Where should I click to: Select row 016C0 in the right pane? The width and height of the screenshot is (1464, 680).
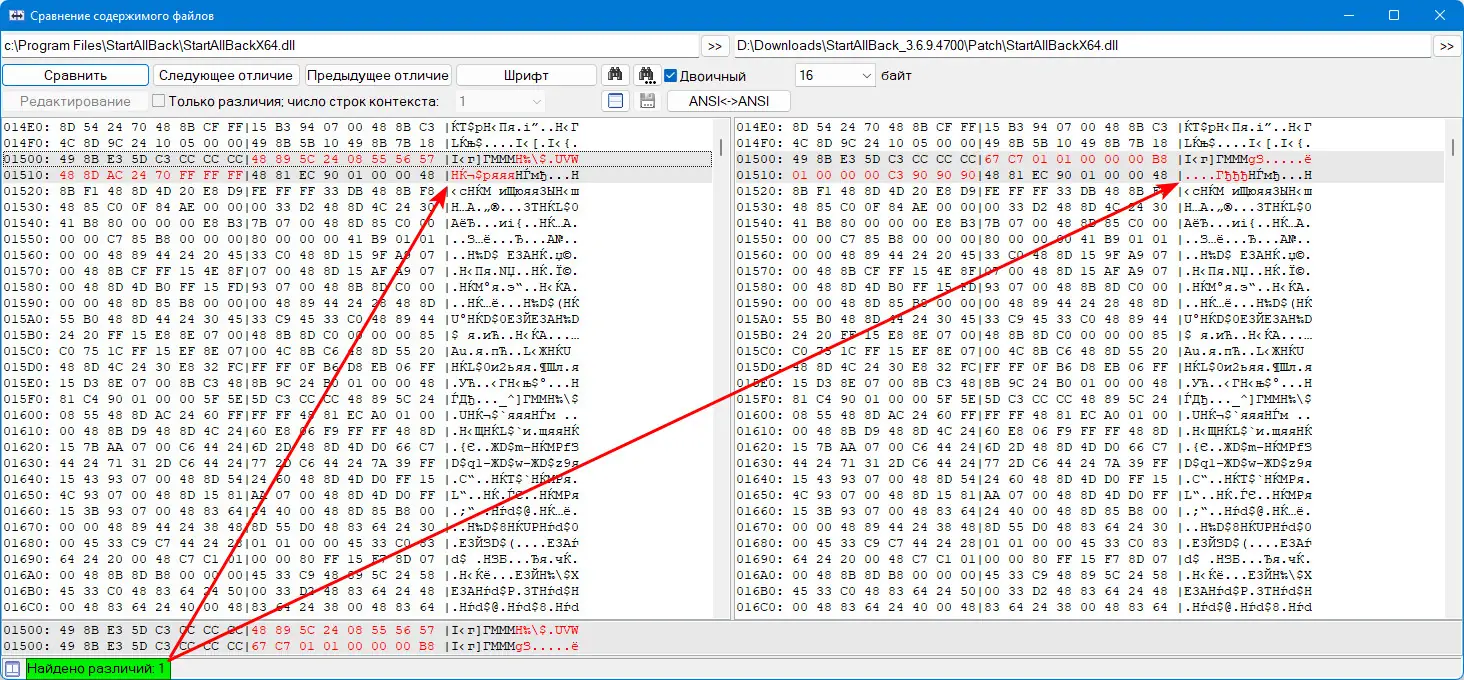(x=1090, y=607)
